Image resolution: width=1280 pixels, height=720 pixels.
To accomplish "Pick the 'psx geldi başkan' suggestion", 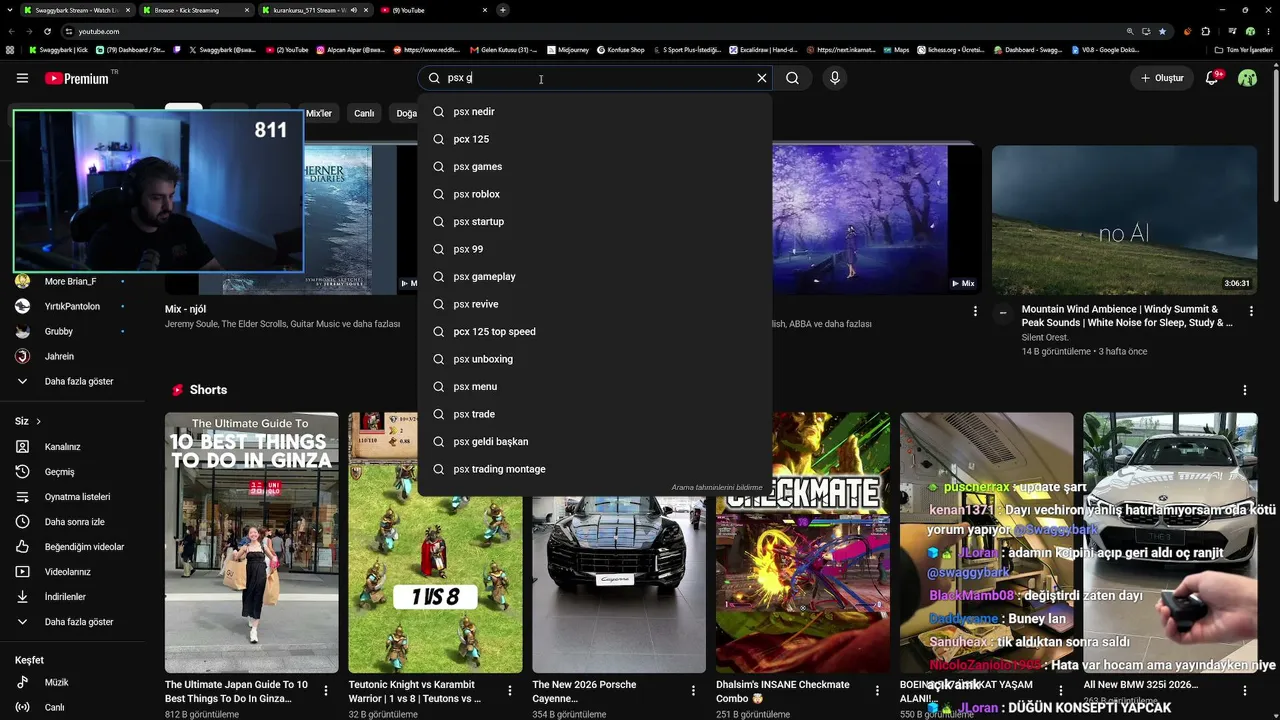I will (x=595, y=442).
